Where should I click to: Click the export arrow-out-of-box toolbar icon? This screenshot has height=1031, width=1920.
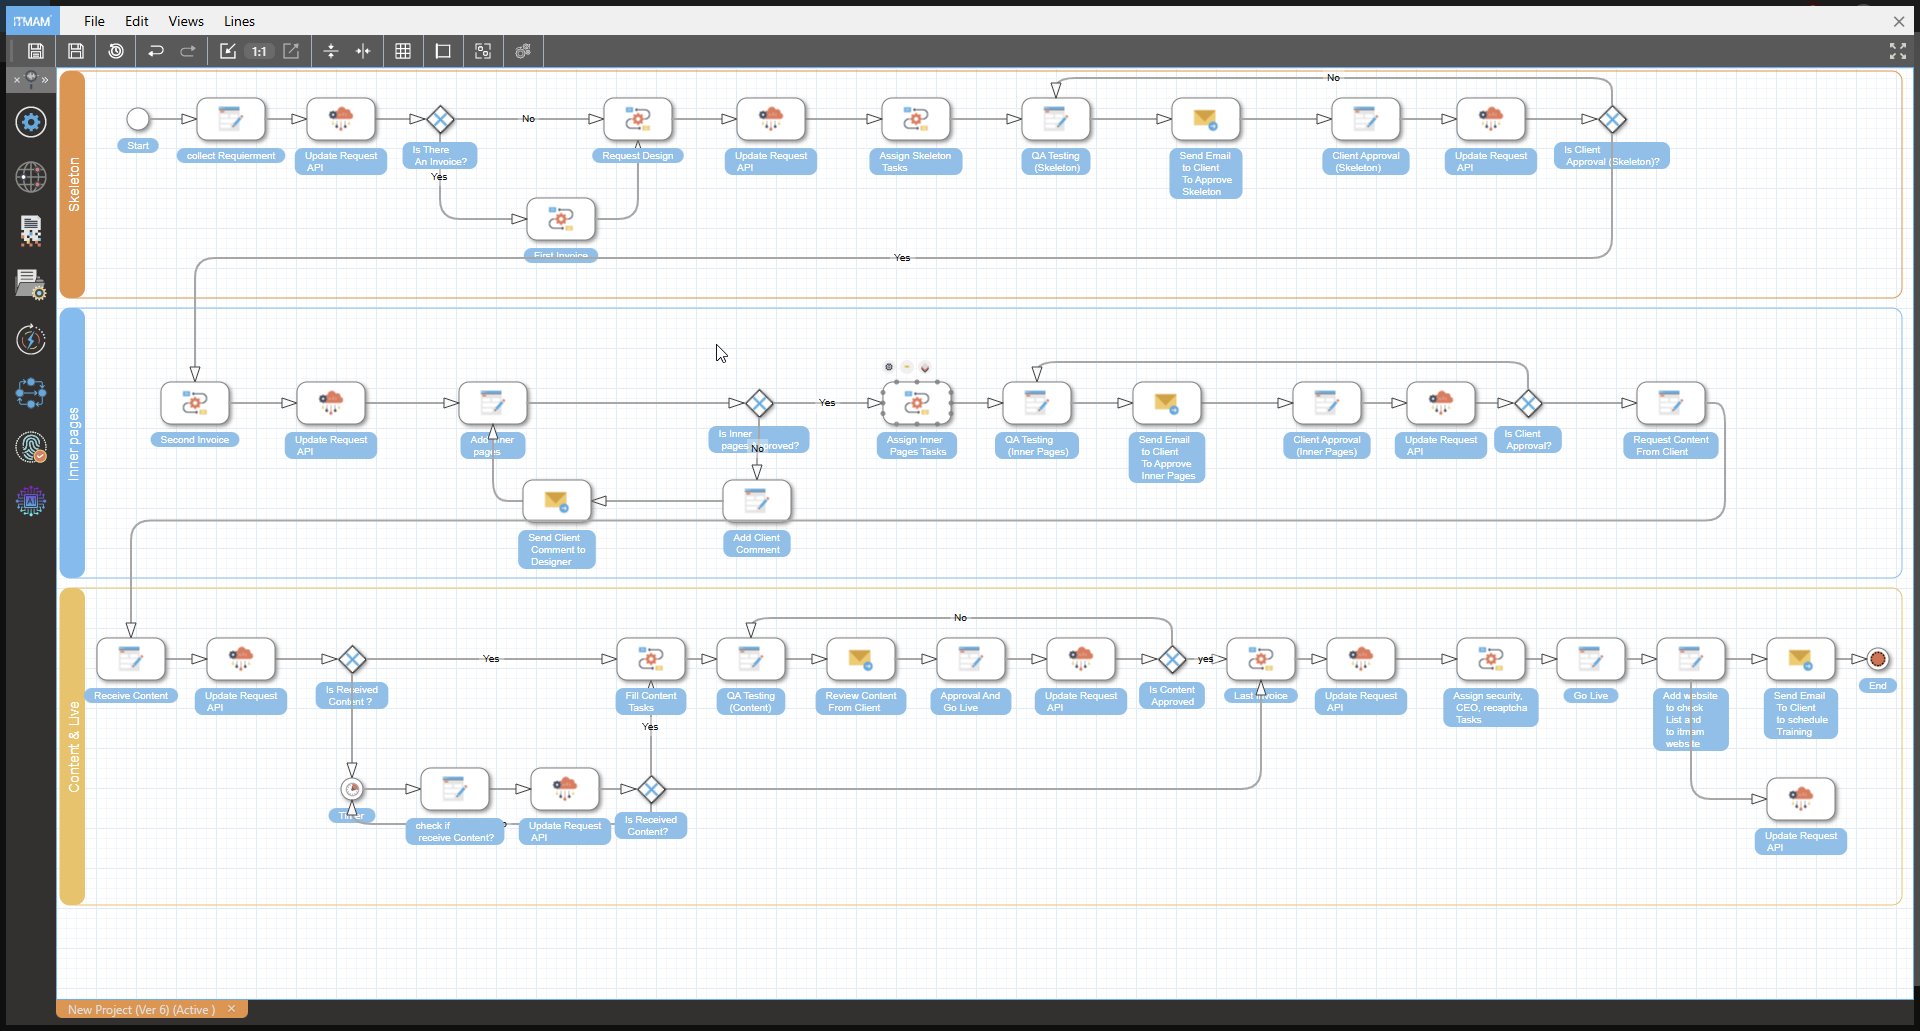click(291, 51)
